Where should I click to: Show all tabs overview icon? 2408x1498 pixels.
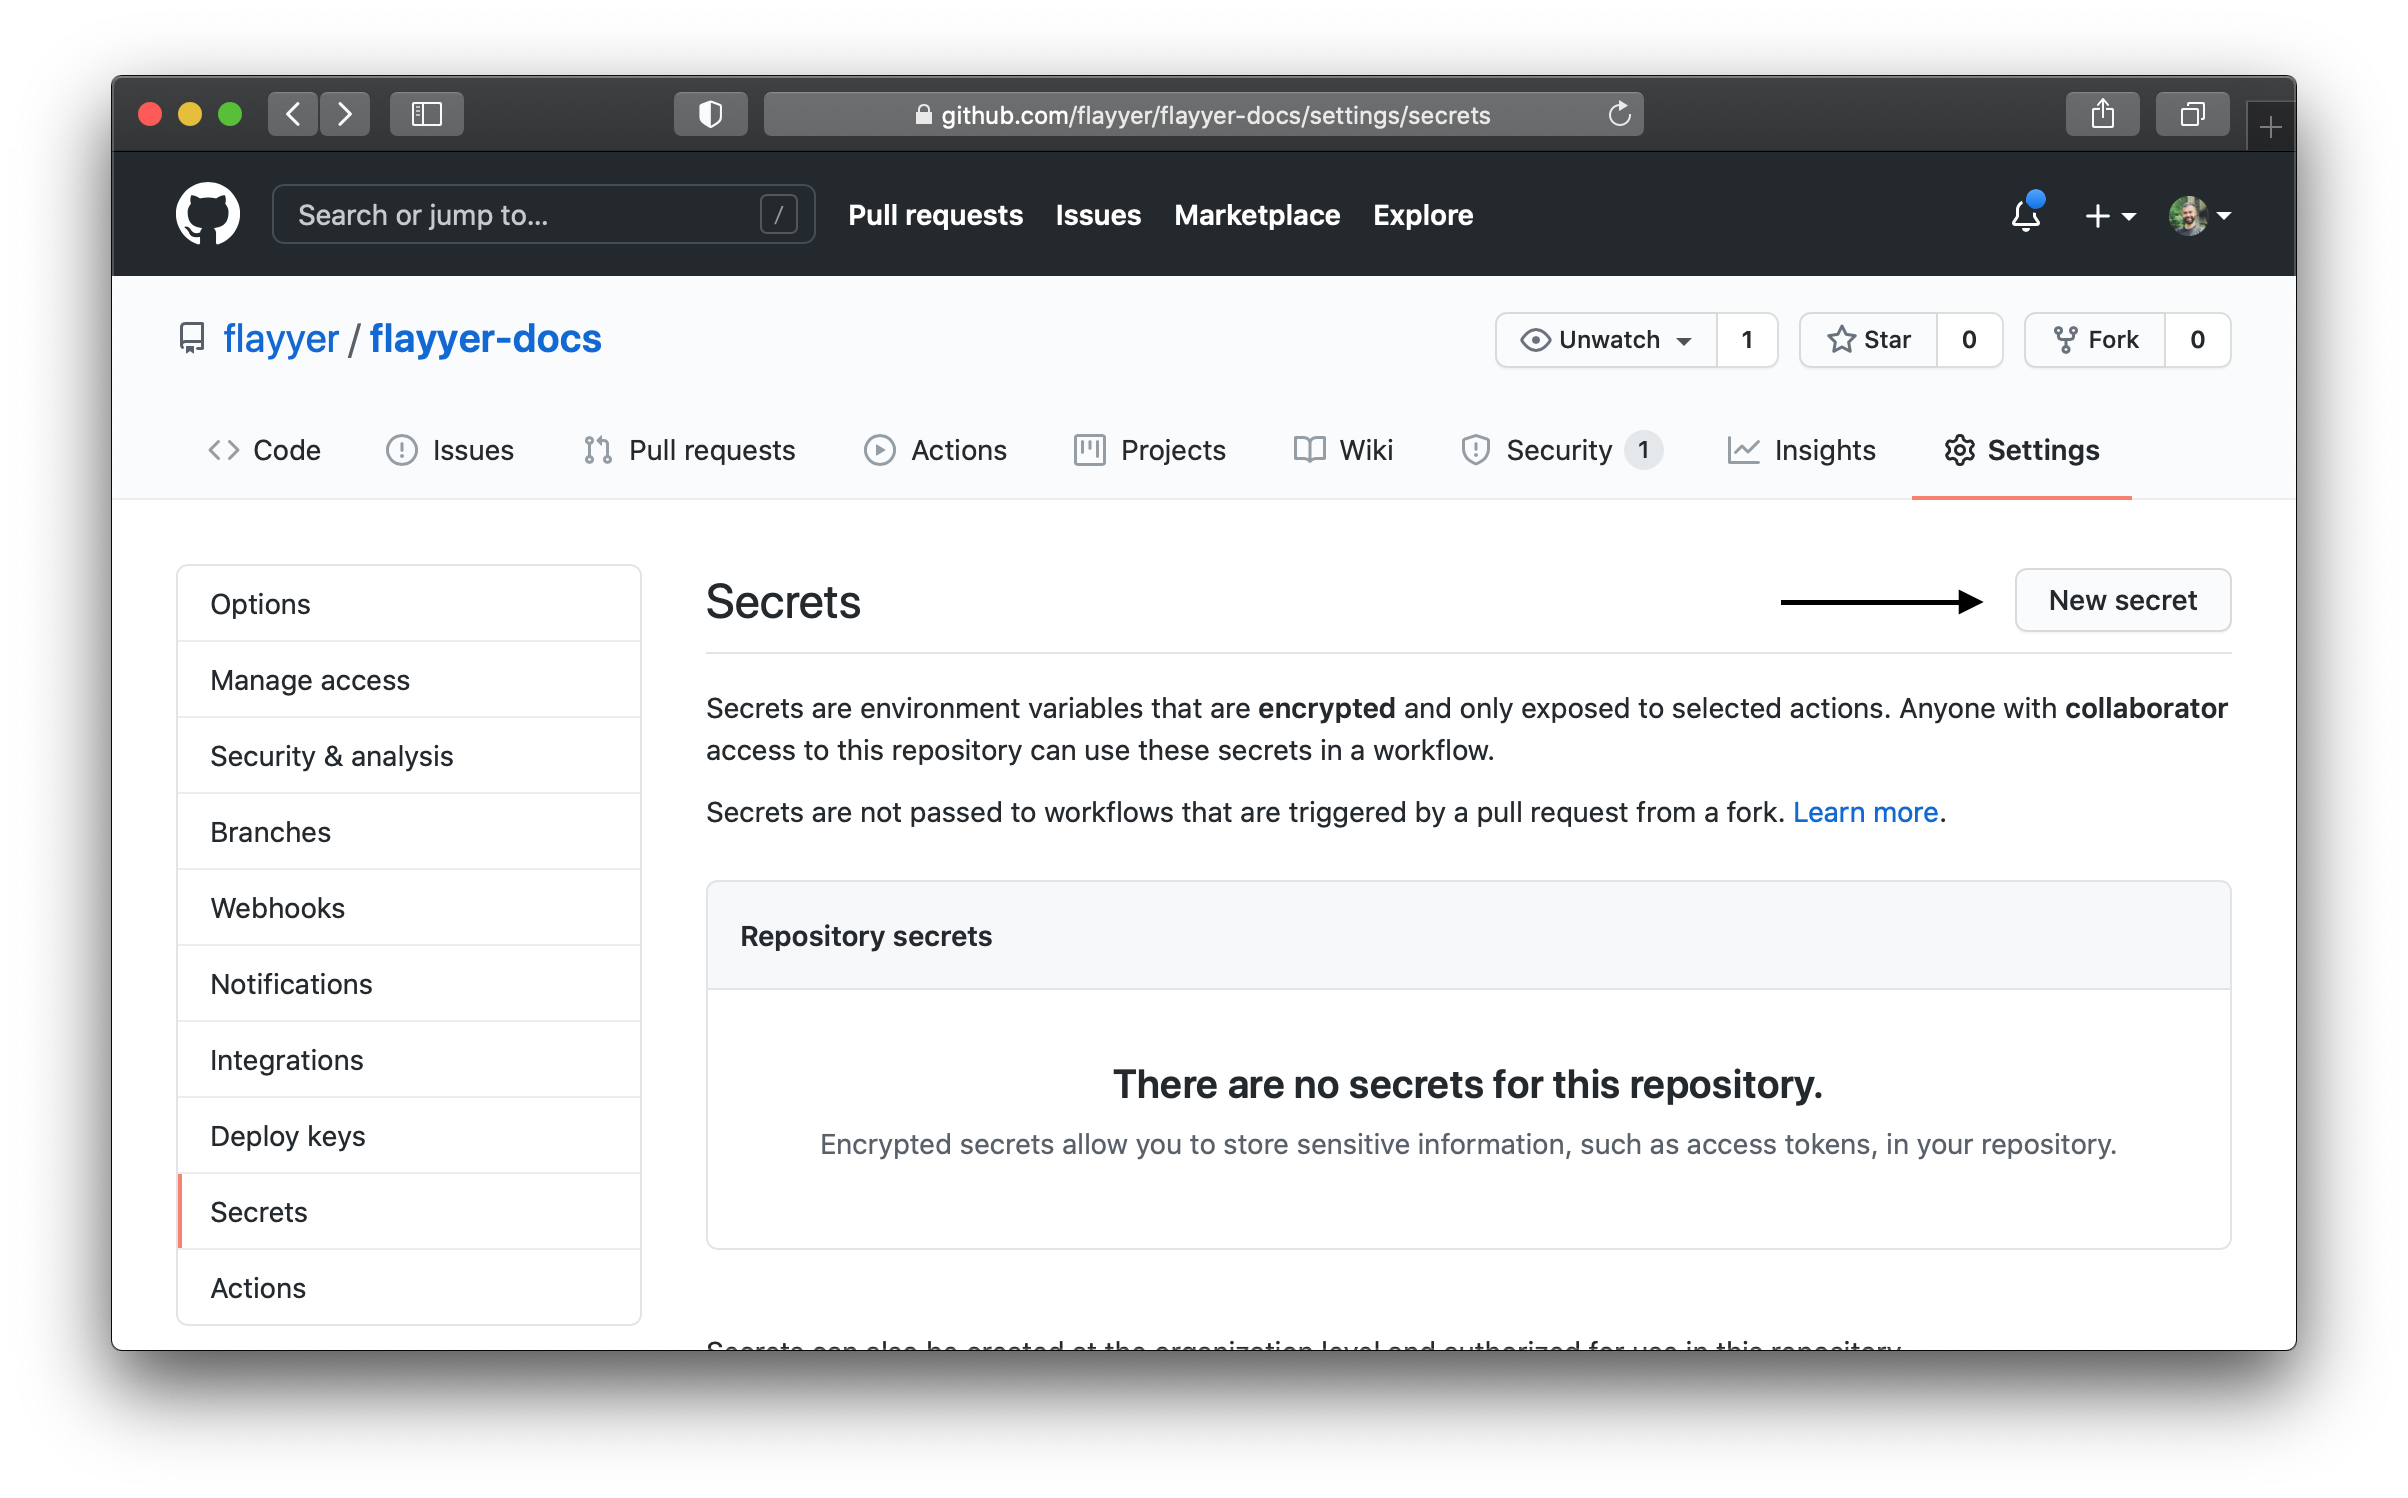(2192, 114)
